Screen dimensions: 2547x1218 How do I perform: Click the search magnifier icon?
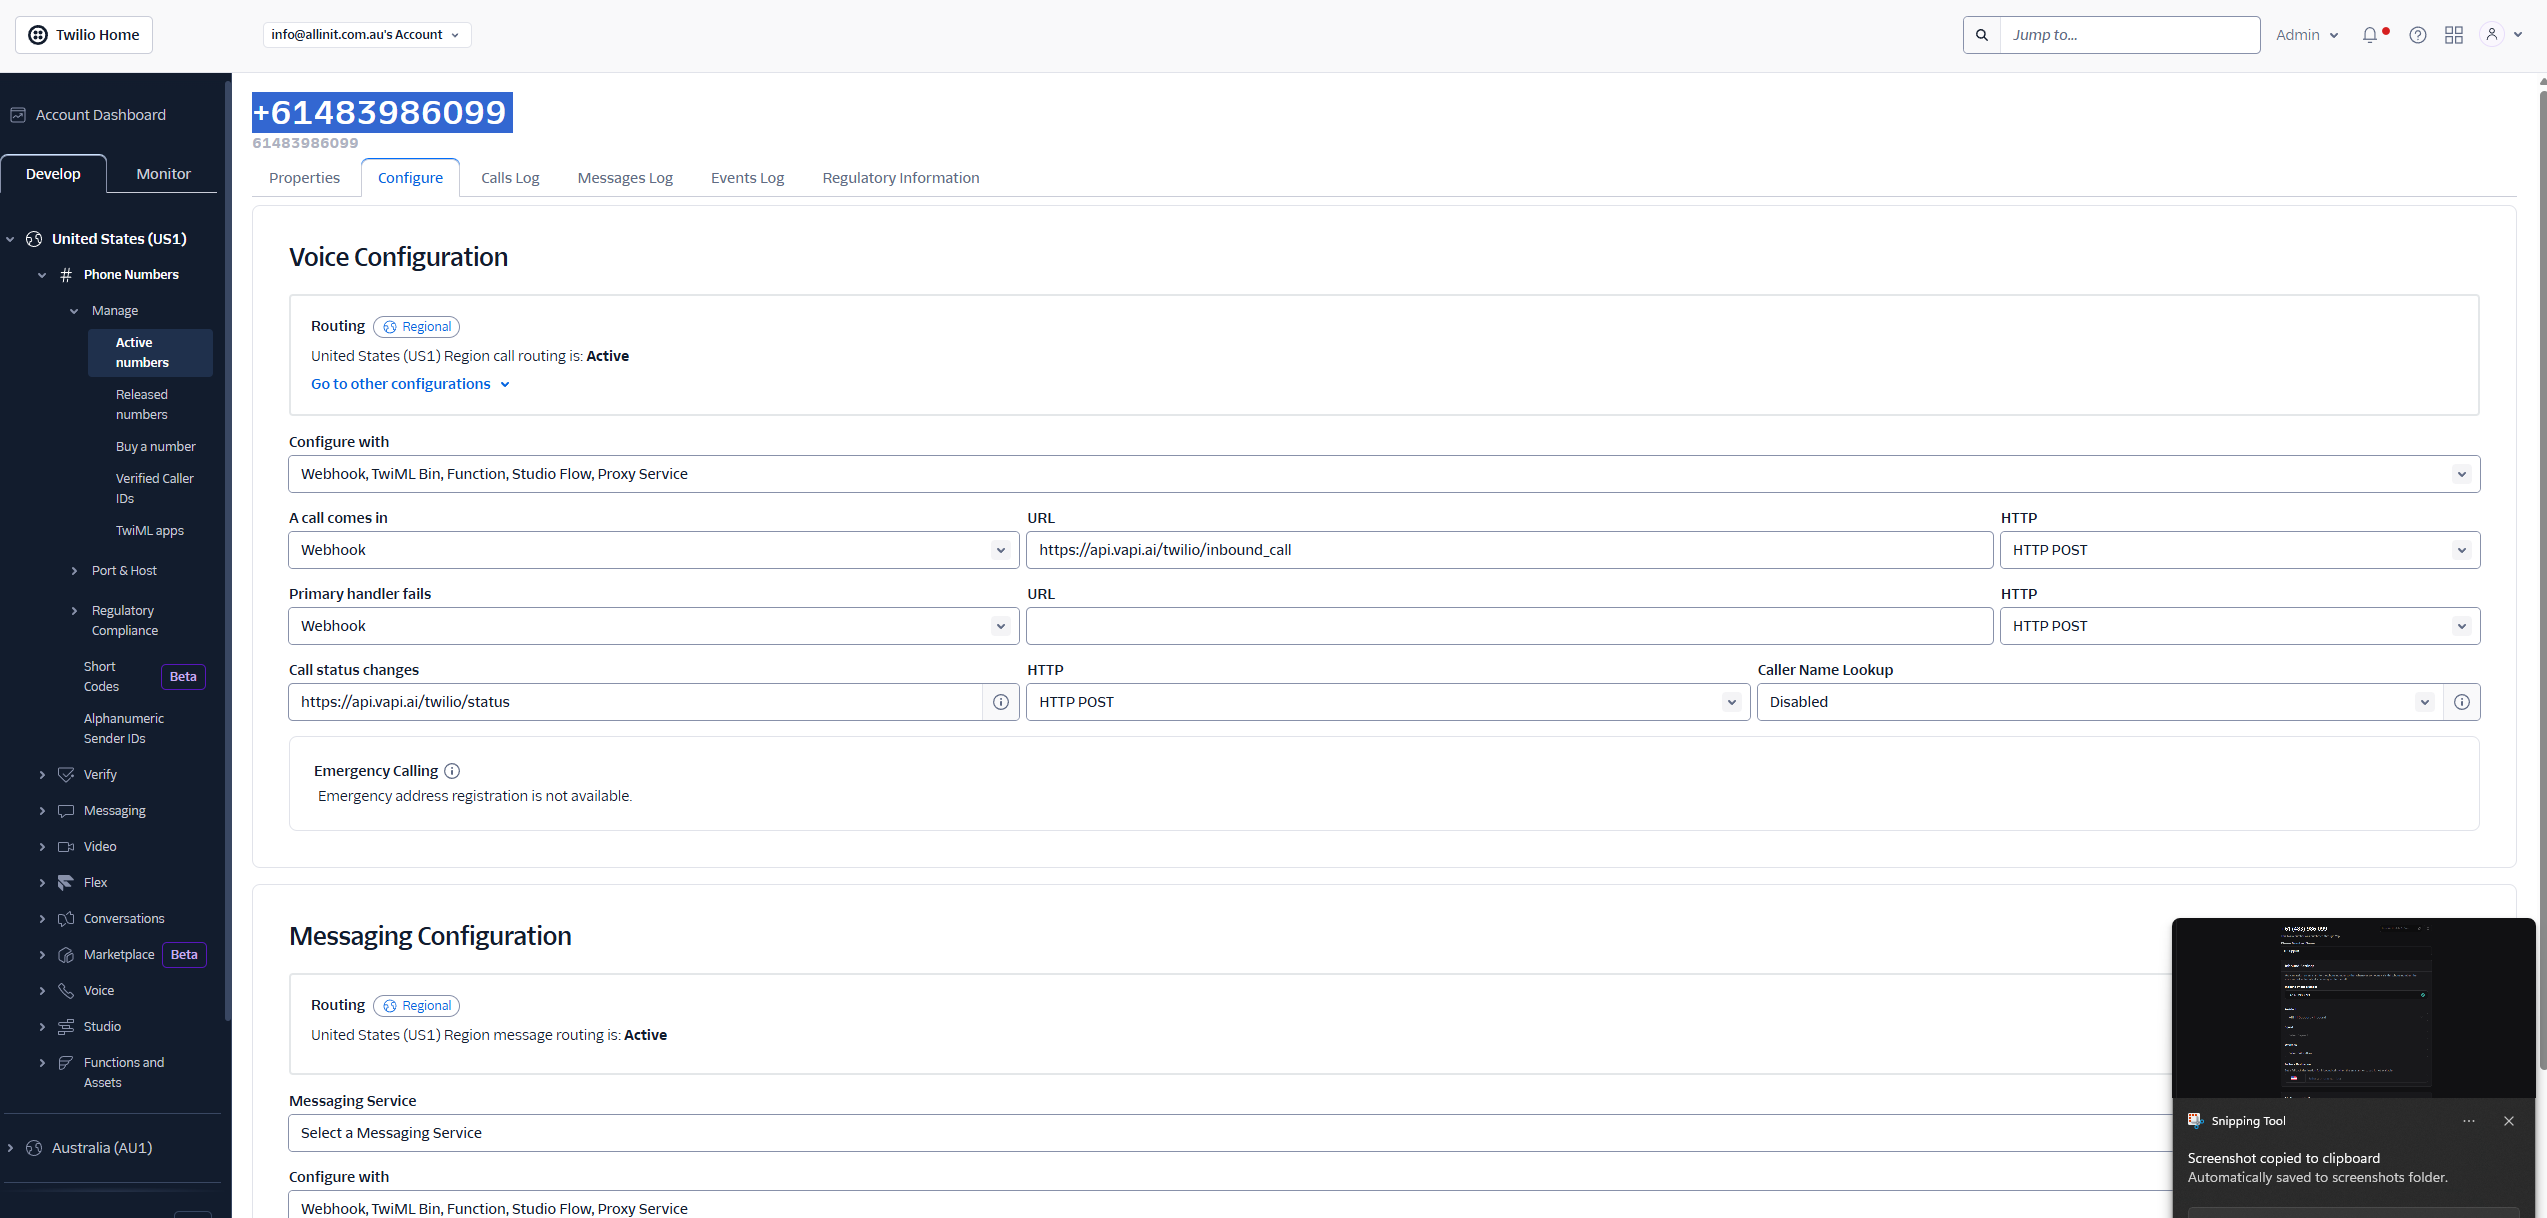(x=1981, y=35)
